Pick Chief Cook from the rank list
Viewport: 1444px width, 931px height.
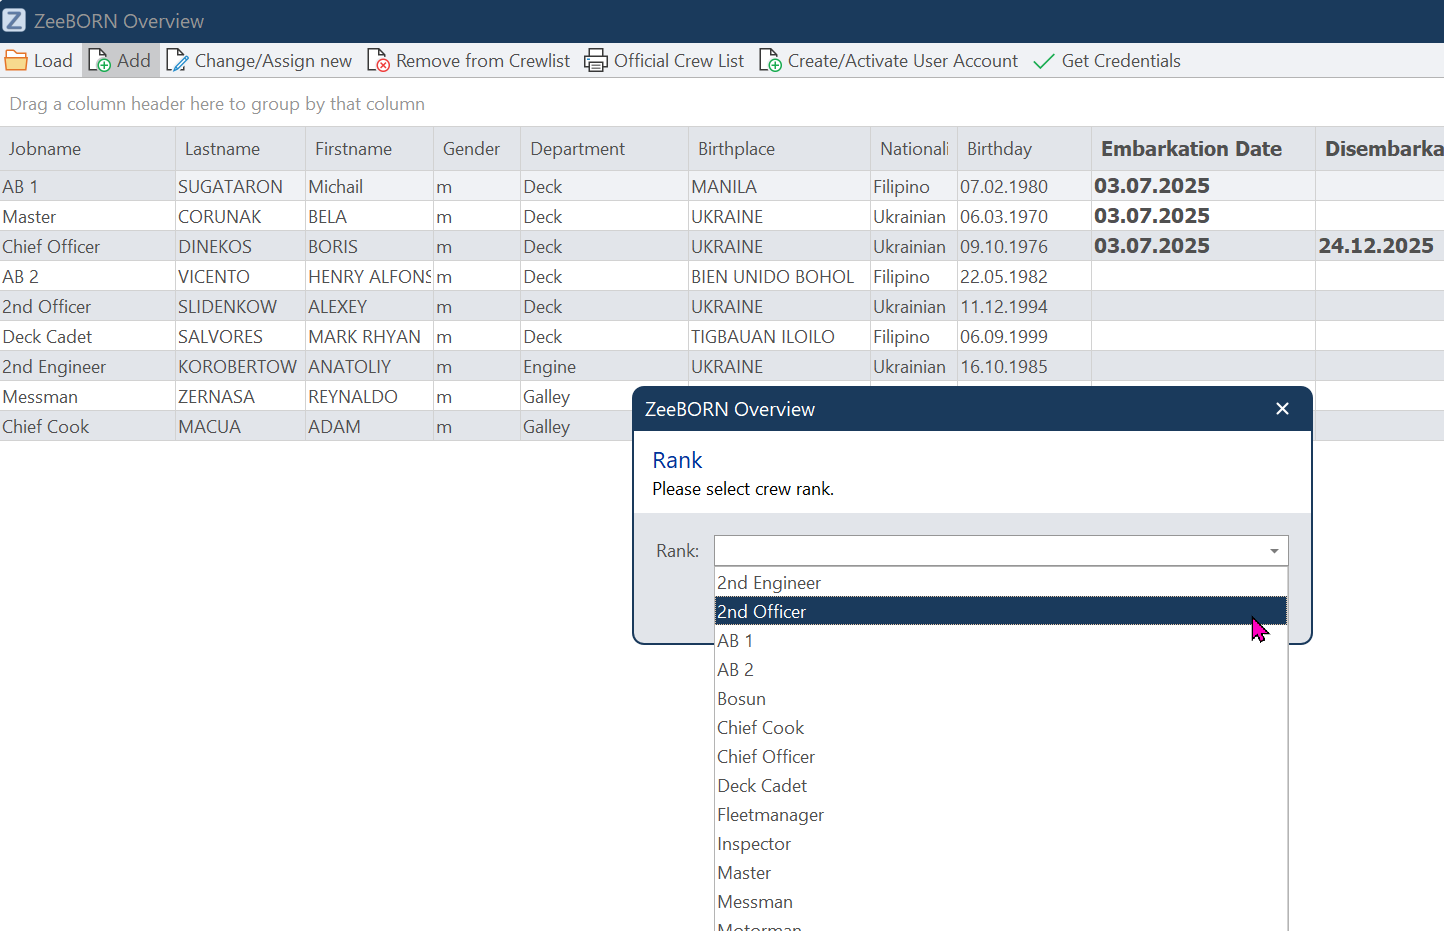(1001, 728)
